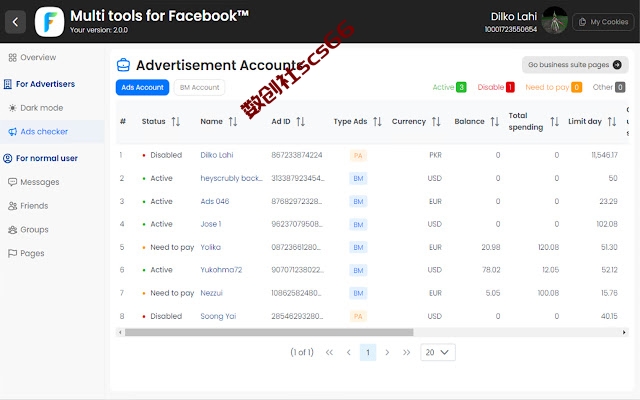This screenshot has width=640, height=400.
Task: Open My Cookies button
Action: click(x=603, y=22)
